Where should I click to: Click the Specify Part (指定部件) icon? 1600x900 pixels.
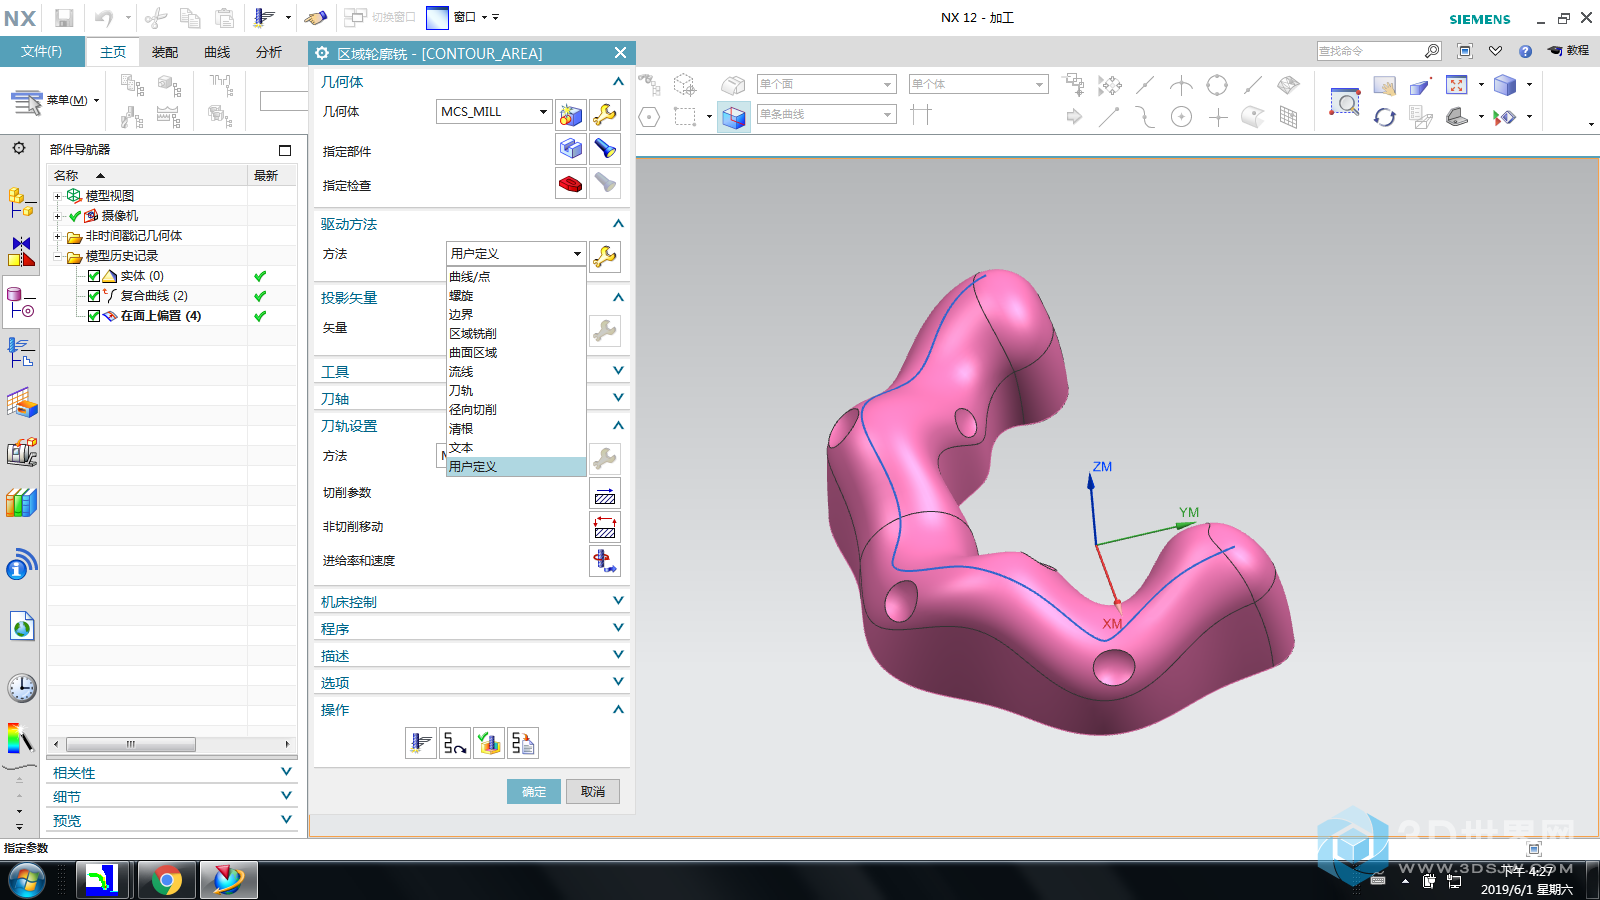pyautogui.click(x=570, y=149)
